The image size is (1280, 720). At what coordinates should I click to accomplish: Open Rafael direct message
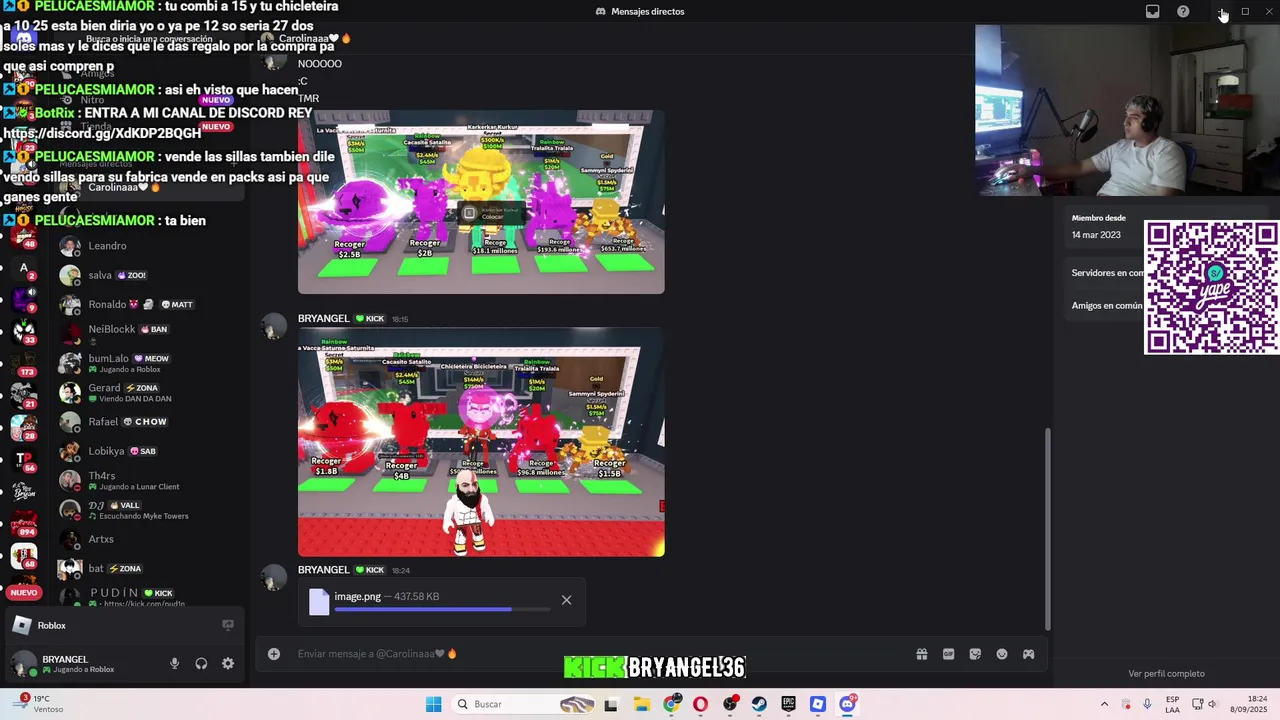tap(150, 422)
